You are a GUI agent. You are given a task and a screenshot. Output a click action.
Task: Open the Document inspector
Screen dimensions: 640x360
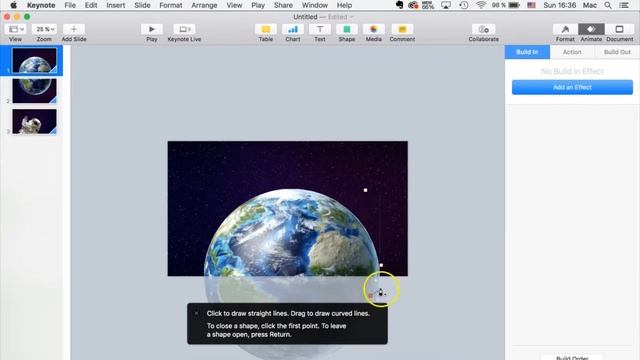[619, 29]
